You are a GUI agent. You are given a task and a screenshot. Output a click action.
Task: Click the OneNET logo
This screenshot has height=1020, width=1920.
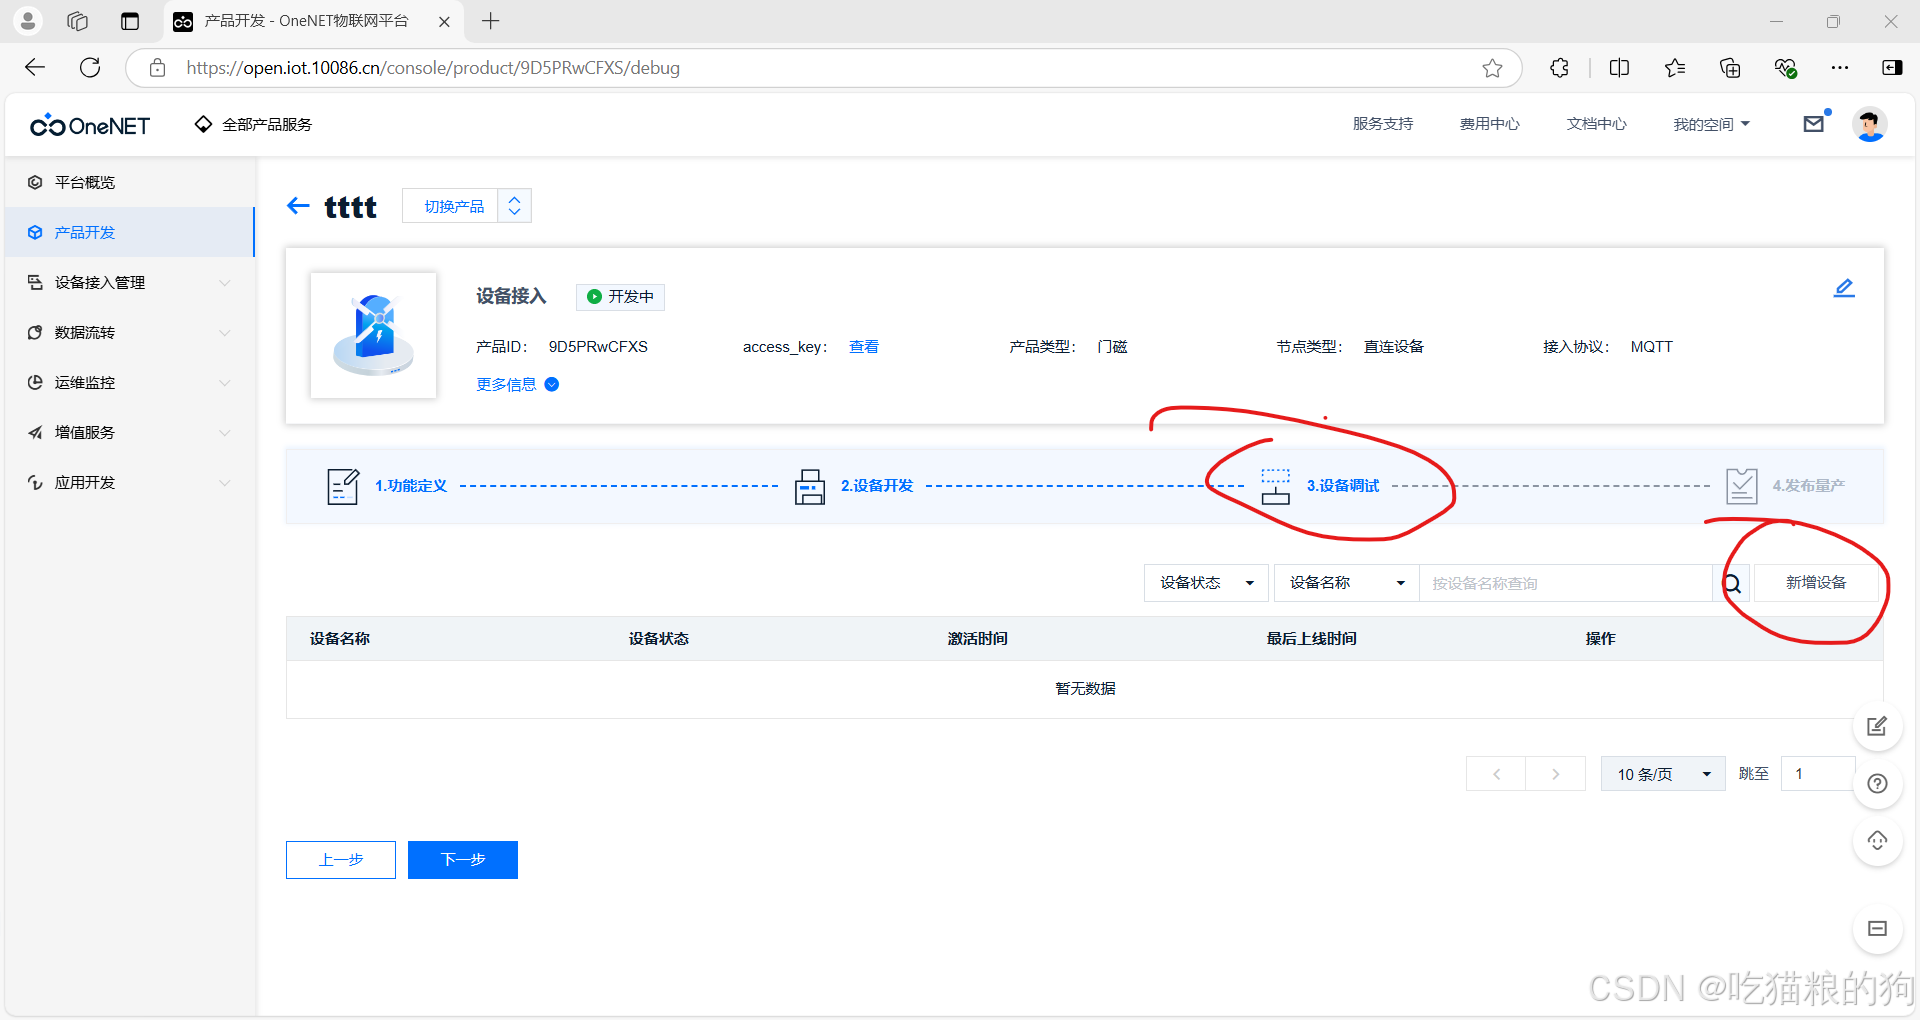point(88,124)
